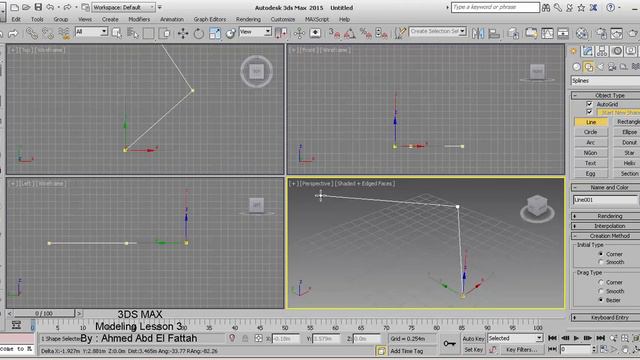640x360 pixels.
Task: Click the Align tool icon
Action: click(x=494, y=33)
